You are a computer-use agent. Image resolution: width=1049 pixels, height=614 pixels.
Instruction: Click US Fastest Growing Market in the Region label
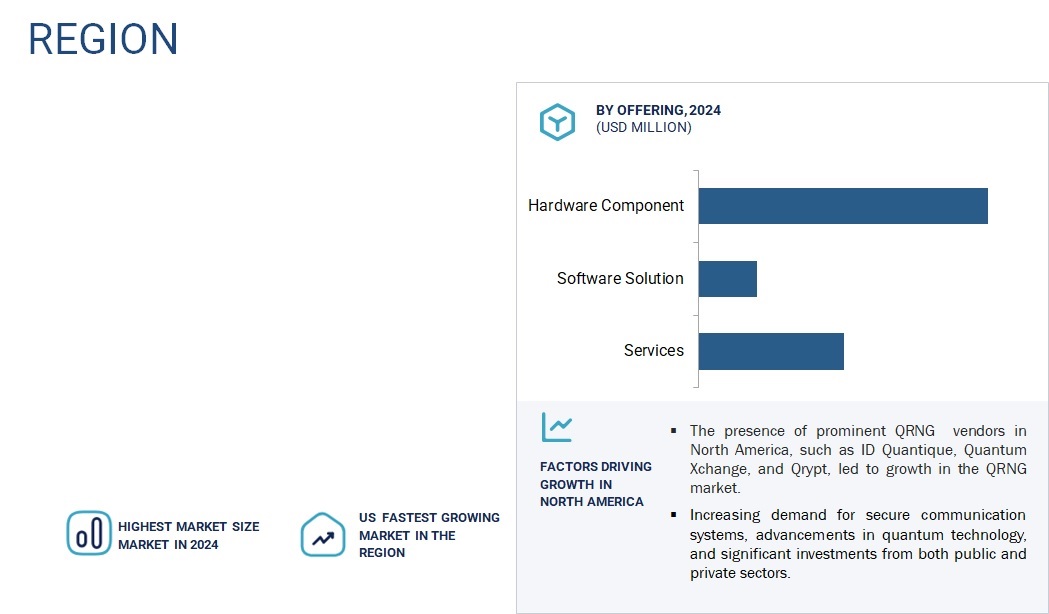click(429, 535)
